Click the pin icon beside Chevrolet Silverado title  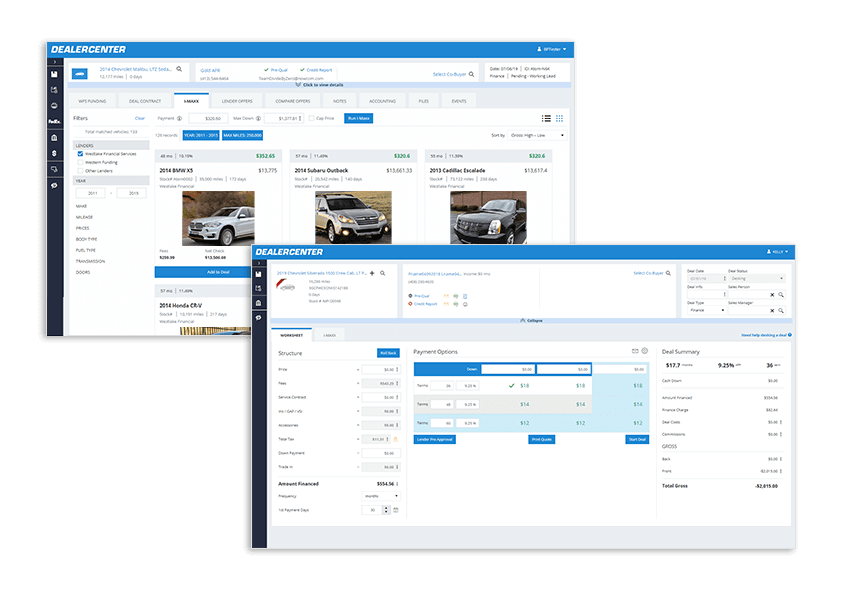click(372, 273)
